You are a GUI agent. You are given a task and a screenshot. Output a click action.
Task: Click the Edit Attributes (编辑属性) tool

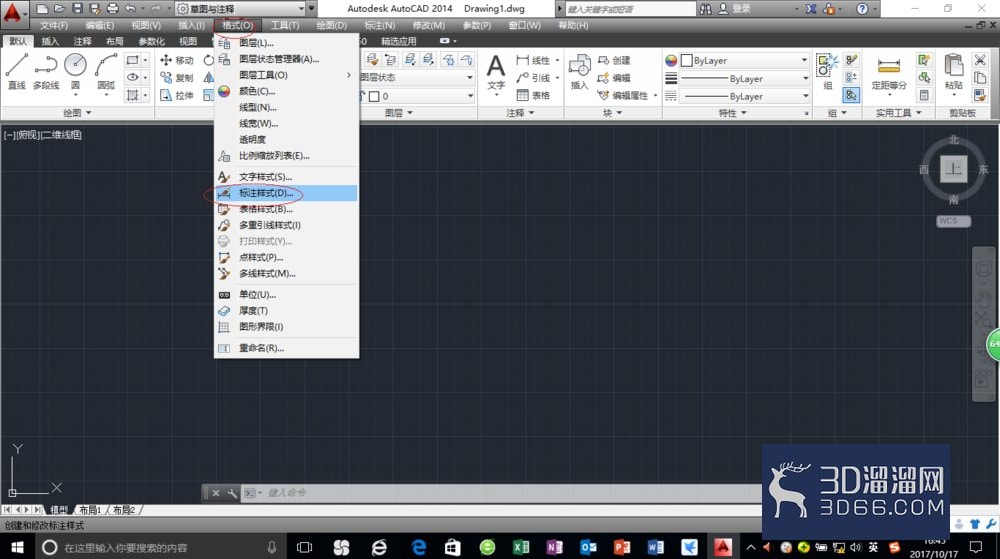[623, 96]
